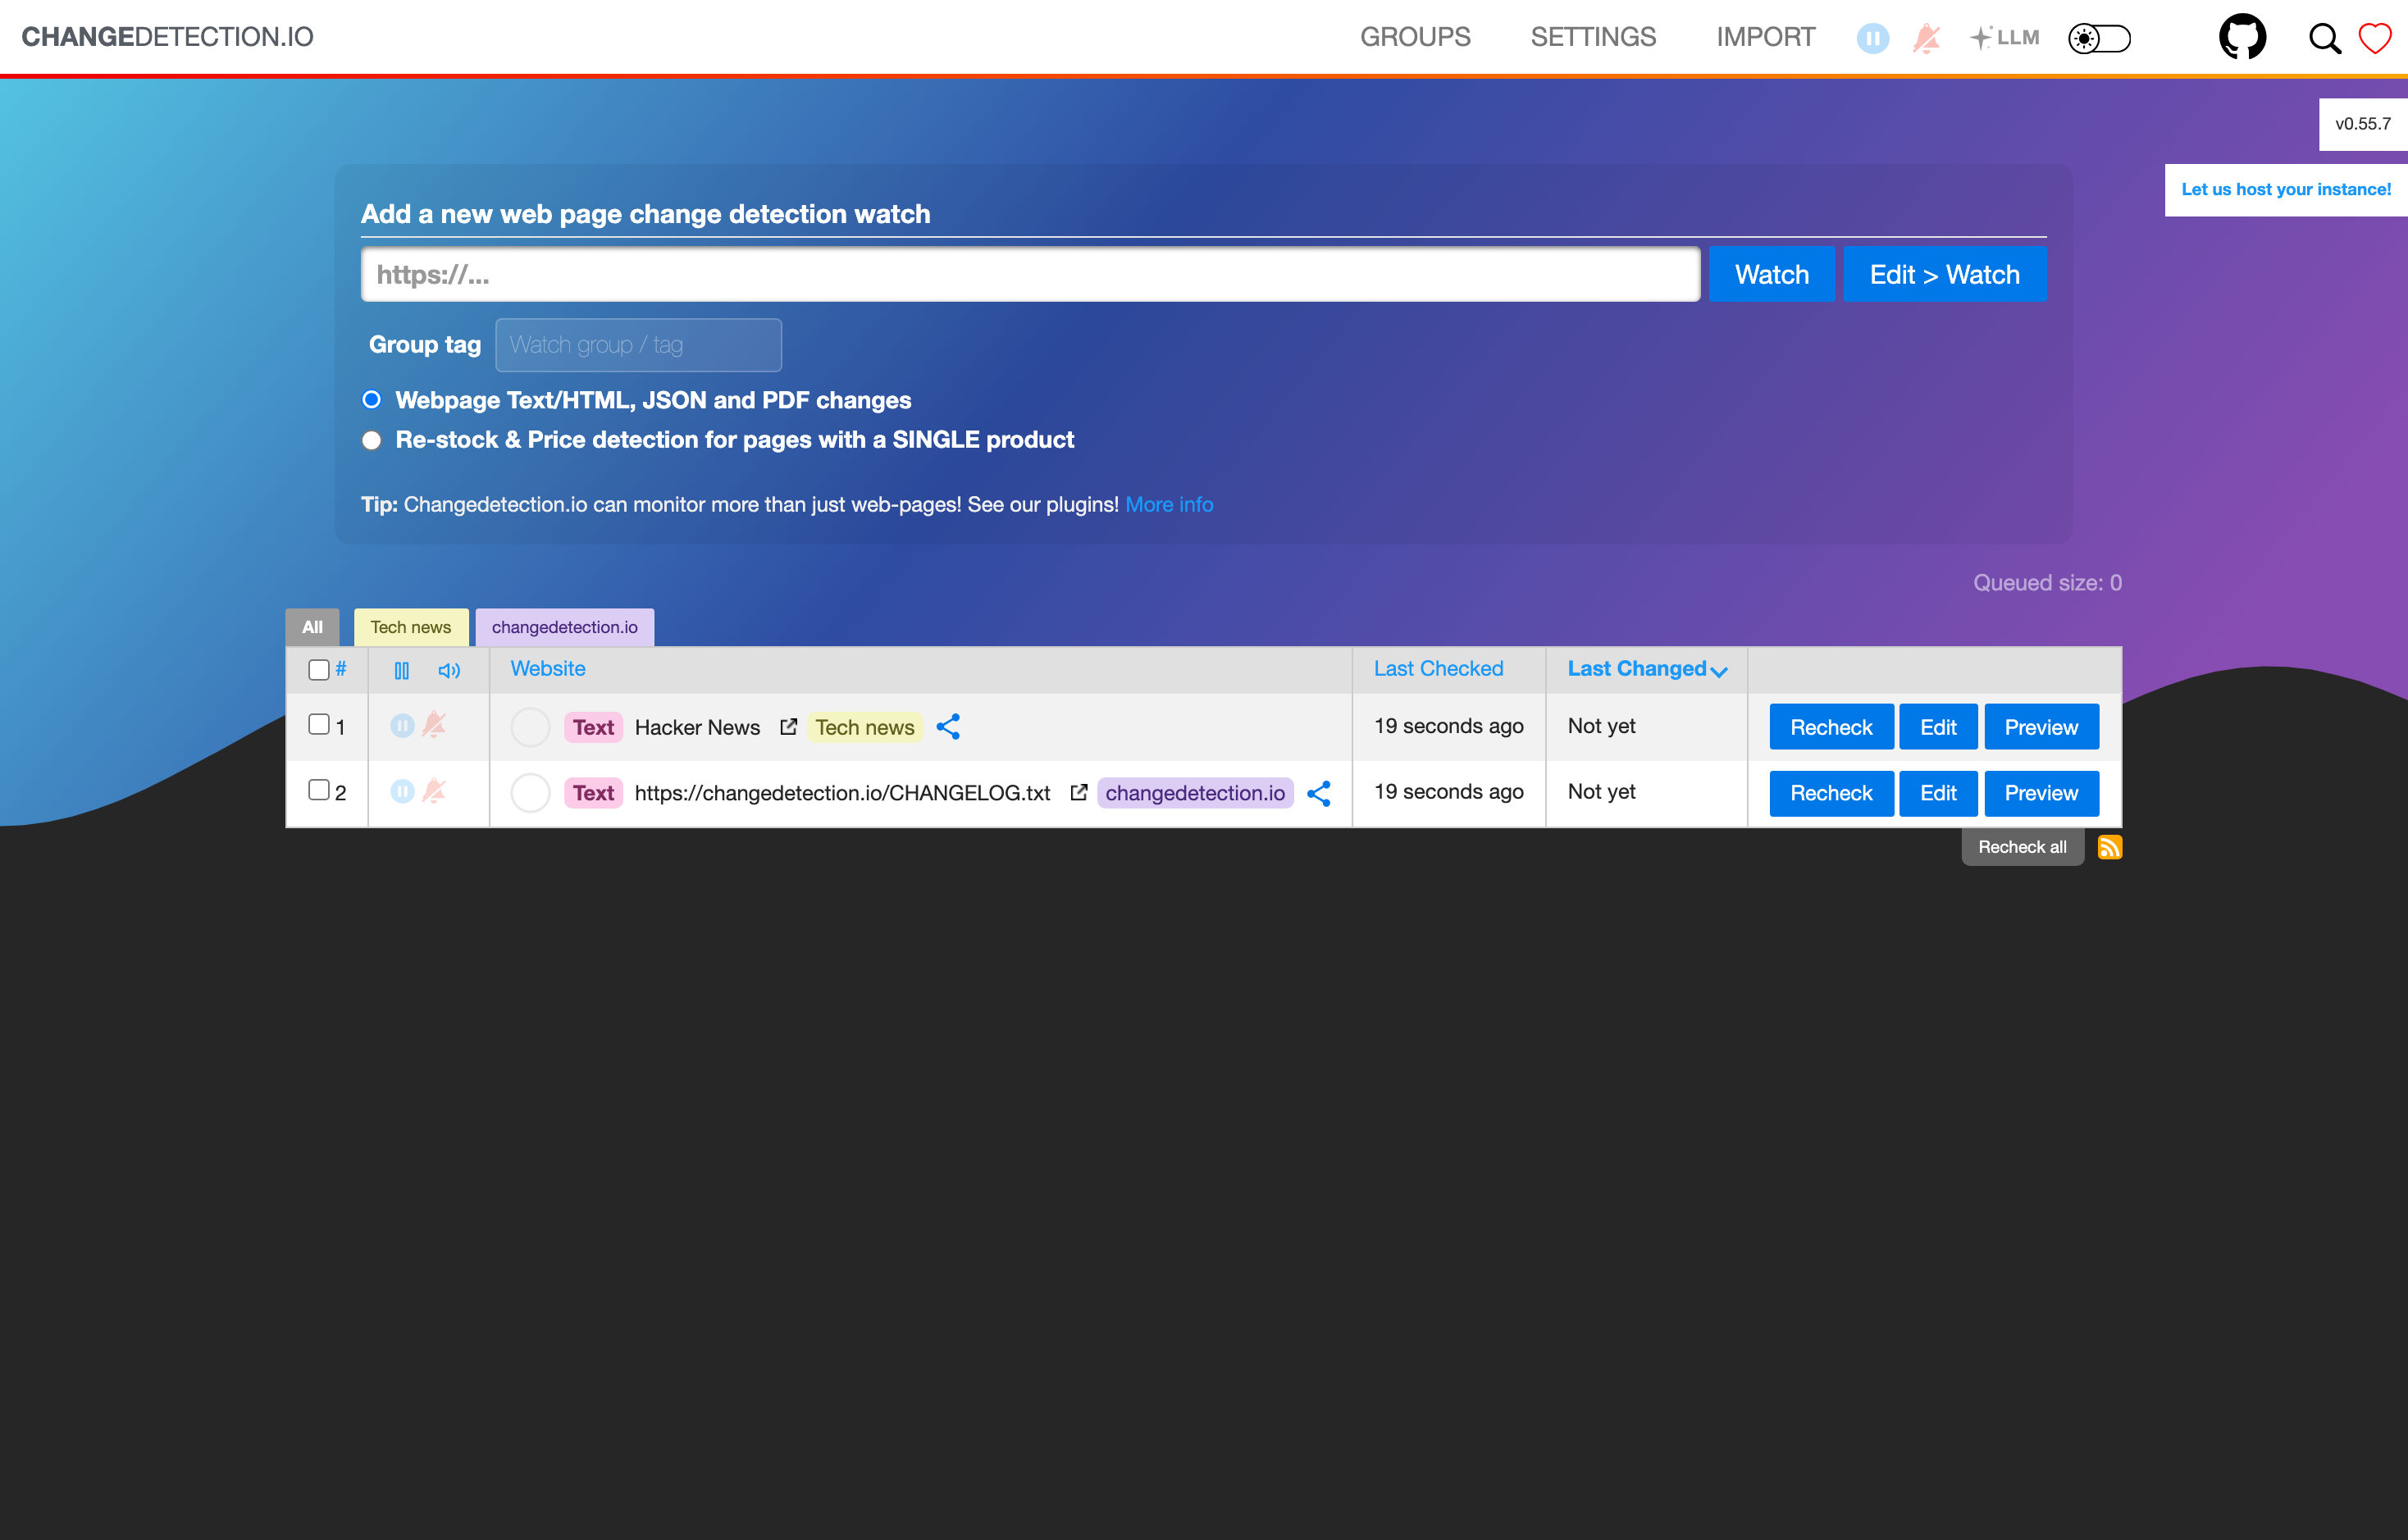Switch to the All tab

312,627
